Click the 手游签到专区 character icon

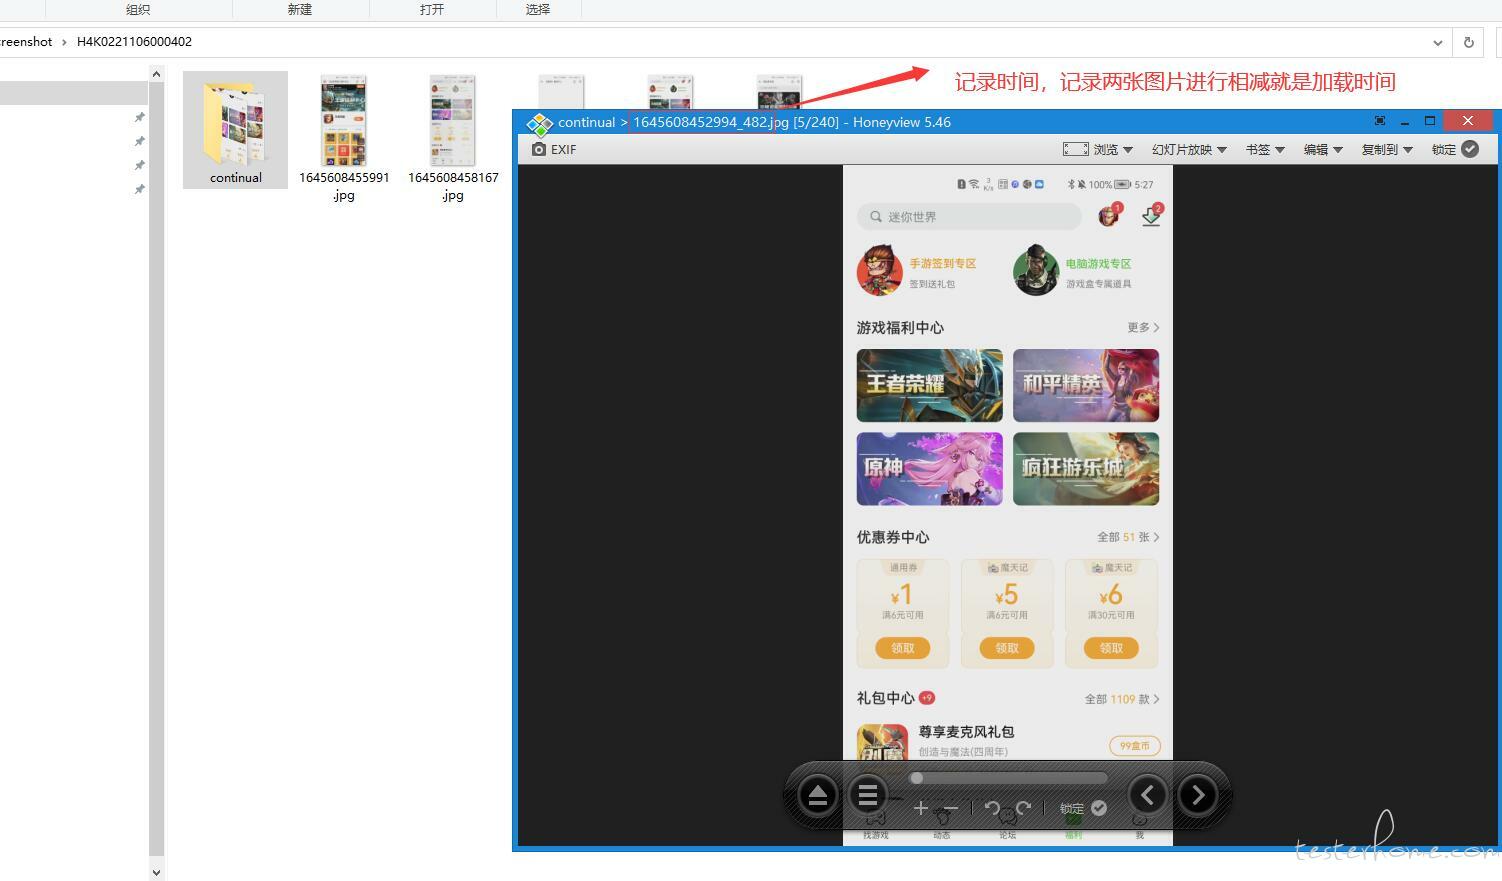click(880, 271)
